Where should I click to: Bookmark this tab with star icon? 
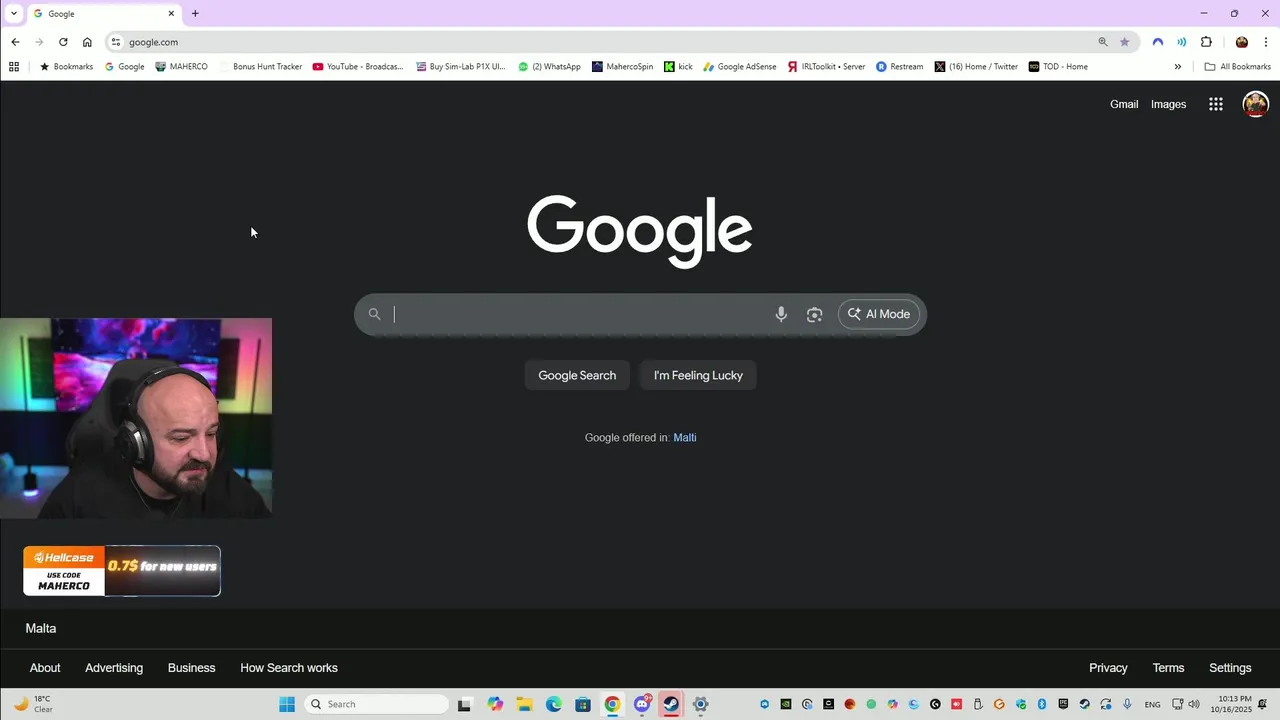[1124, 42]
